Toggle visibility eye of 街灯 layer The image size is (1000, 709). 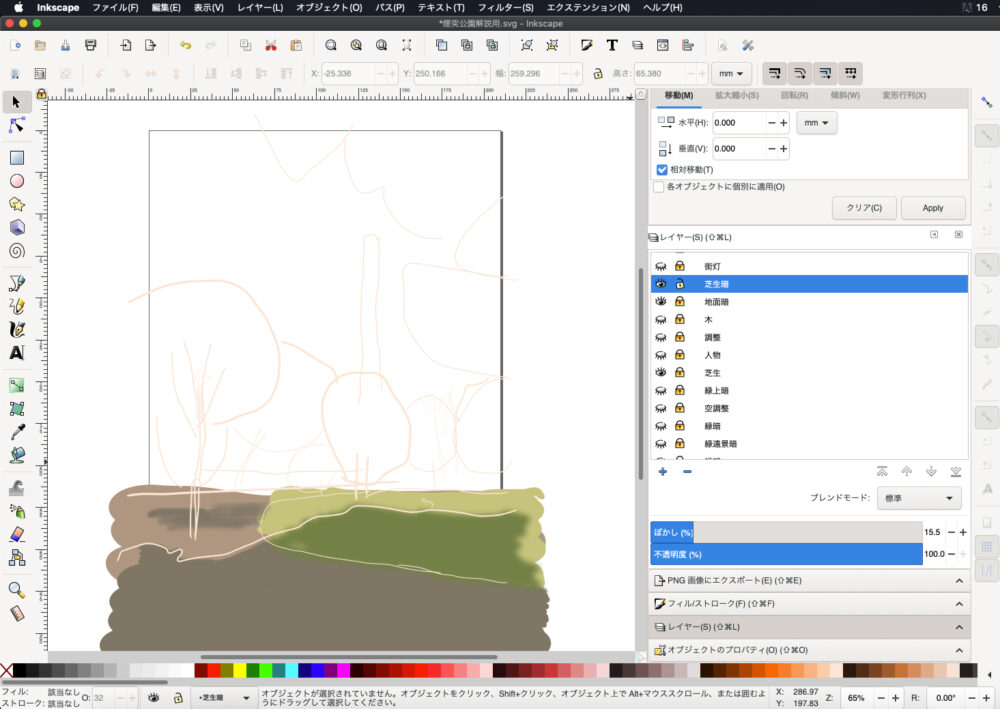click(x=660, y=267)
